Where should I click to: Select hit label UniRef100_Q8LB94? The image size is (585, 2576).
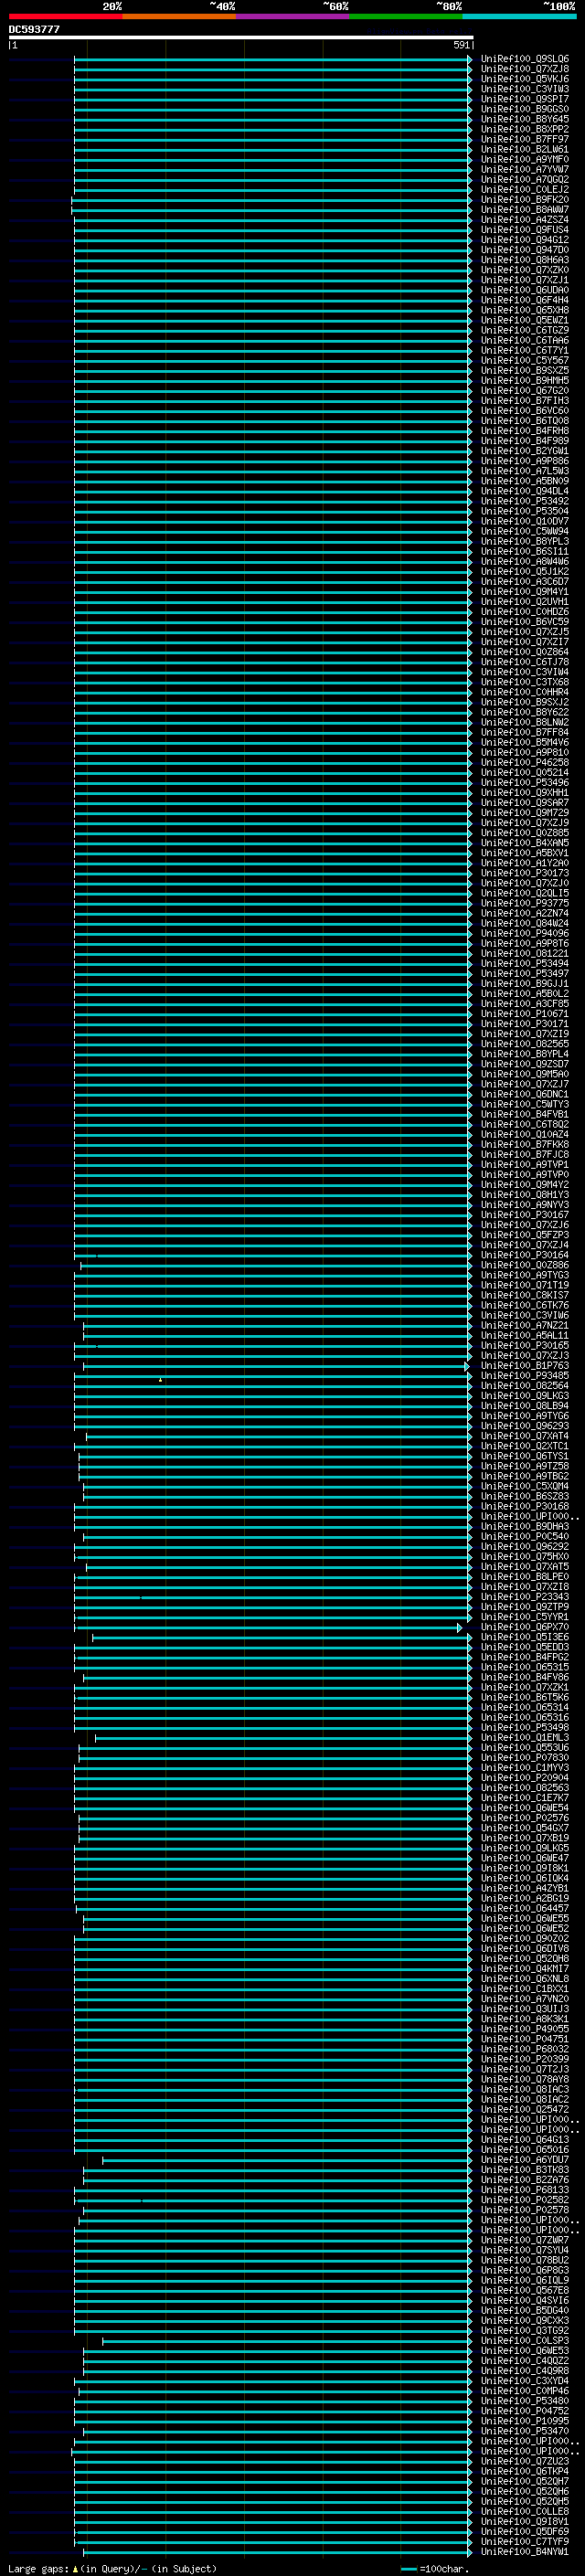pyautogui.click(x=525, y=1405)
